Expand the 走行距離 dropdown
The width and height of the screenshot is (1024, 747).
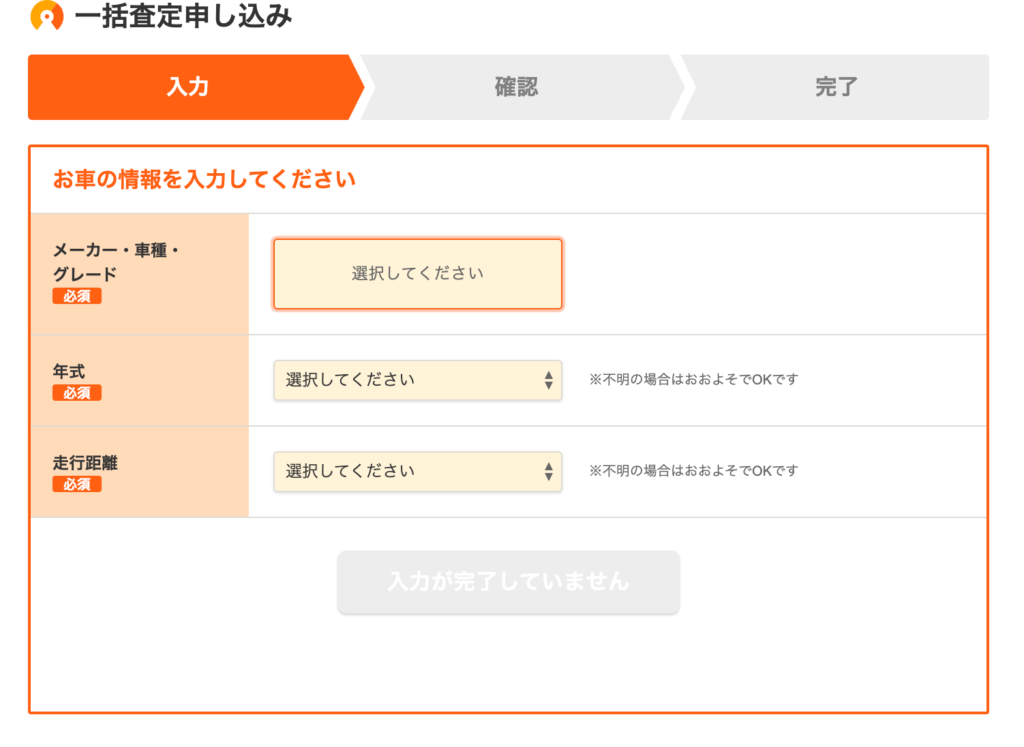418,471
